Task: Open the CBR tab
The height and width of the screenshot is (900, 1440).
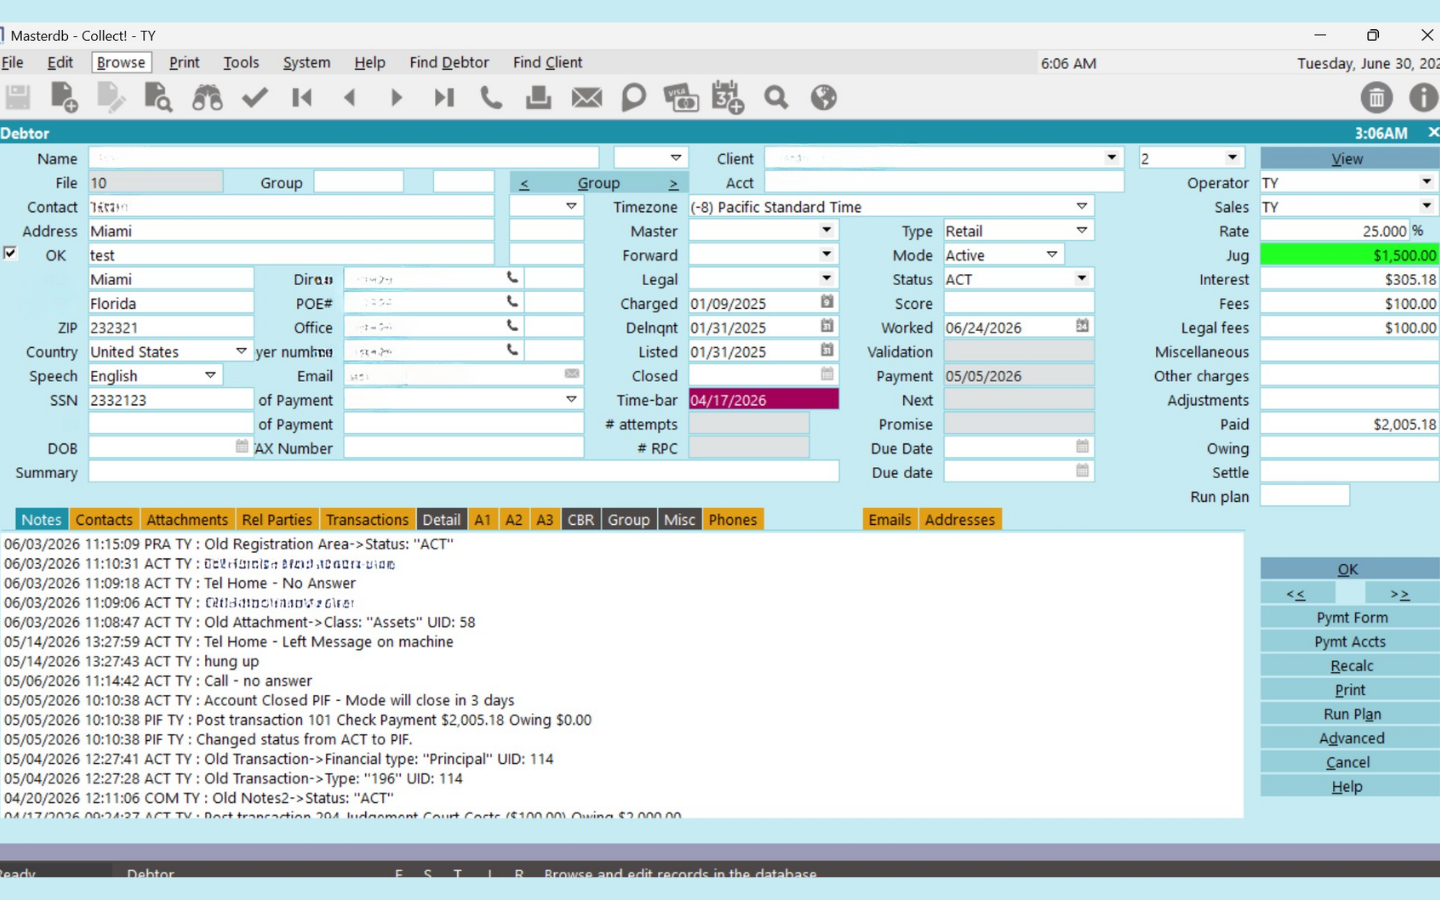Action: [x=580, y=519]
